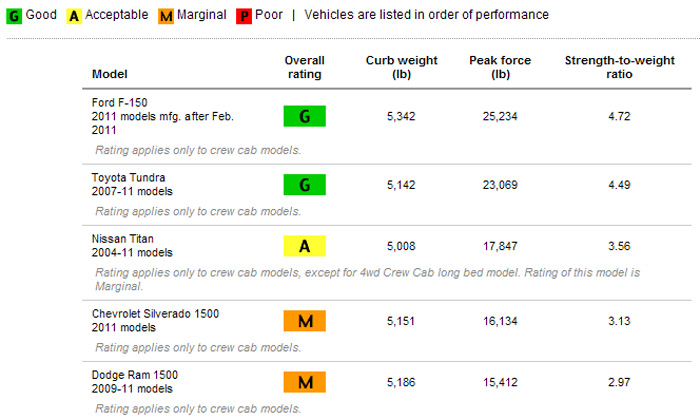Click the red Poor legend icon

point(244,17)
